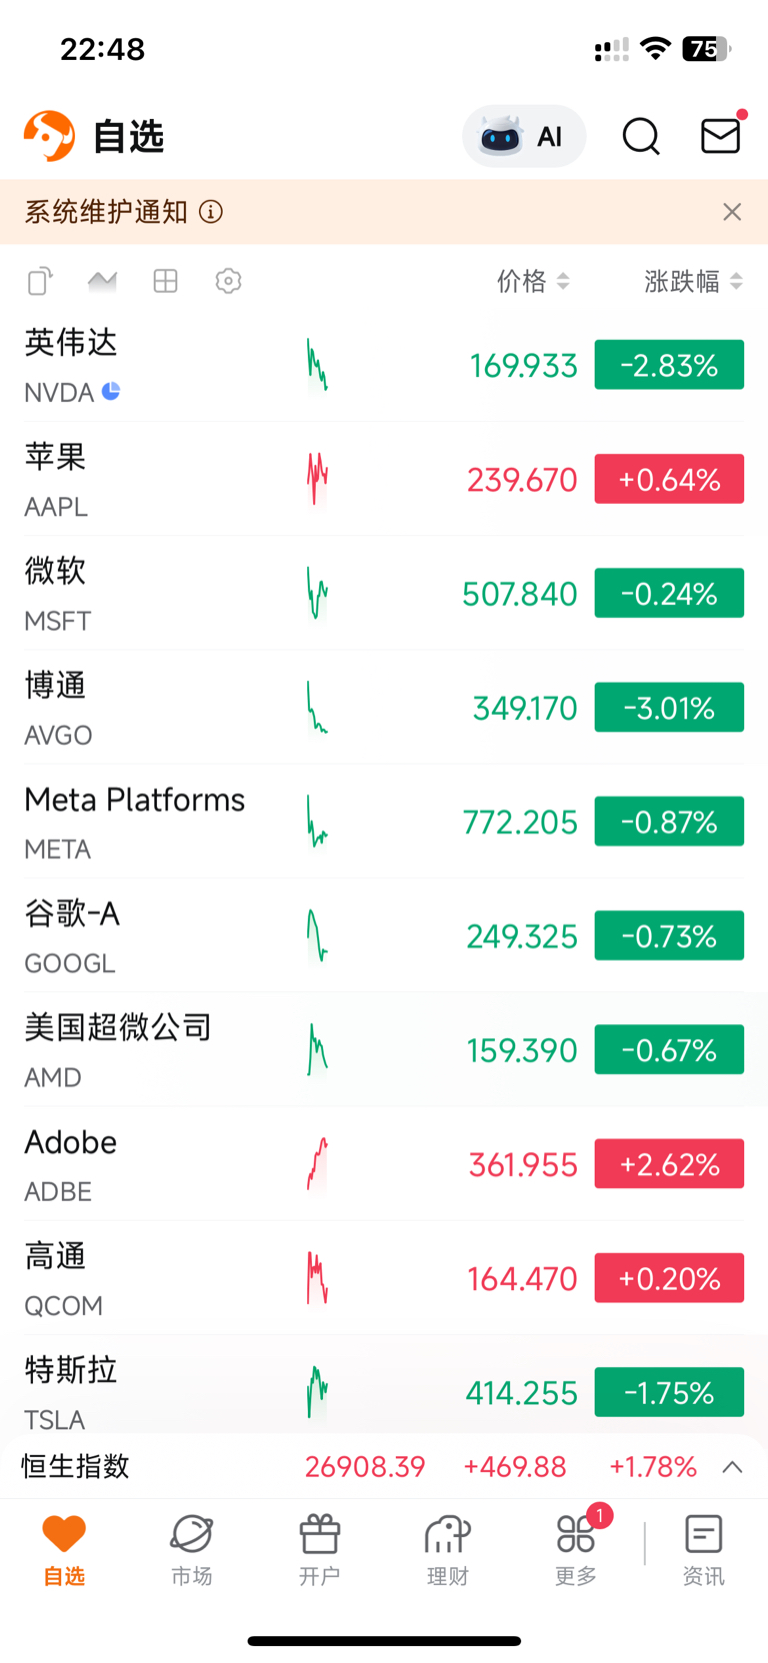Tap the portrait/landscape copy icon
768x1663 pixels.
40,281
